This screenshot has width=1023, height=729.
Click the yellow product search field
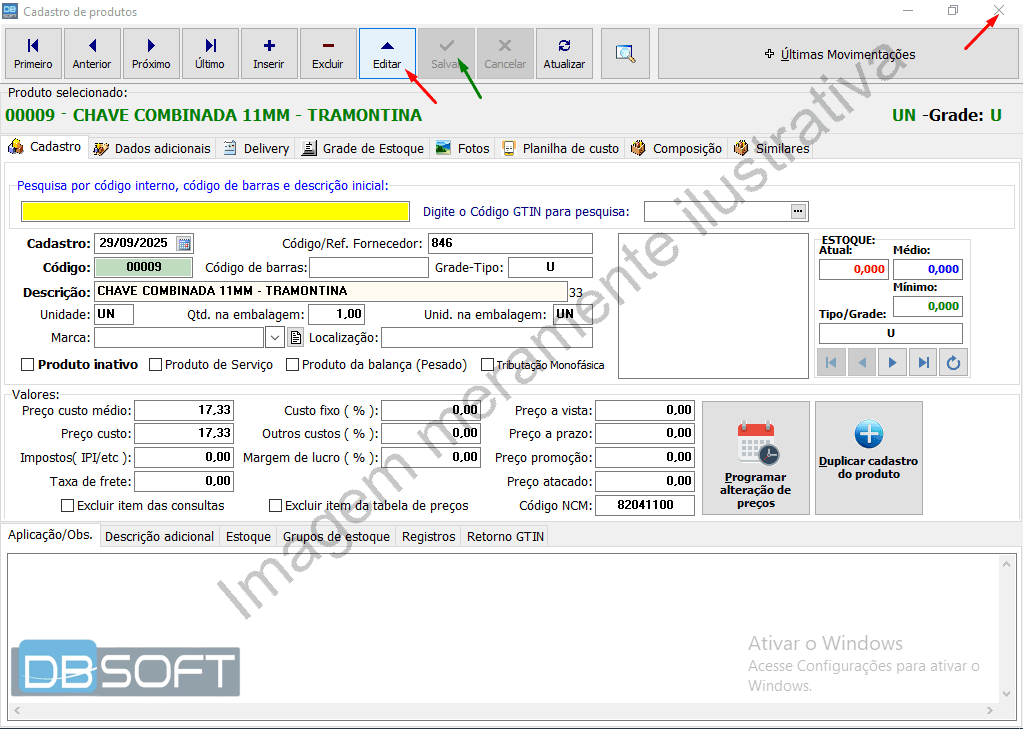pyautogui.click(x=215, y=211)
